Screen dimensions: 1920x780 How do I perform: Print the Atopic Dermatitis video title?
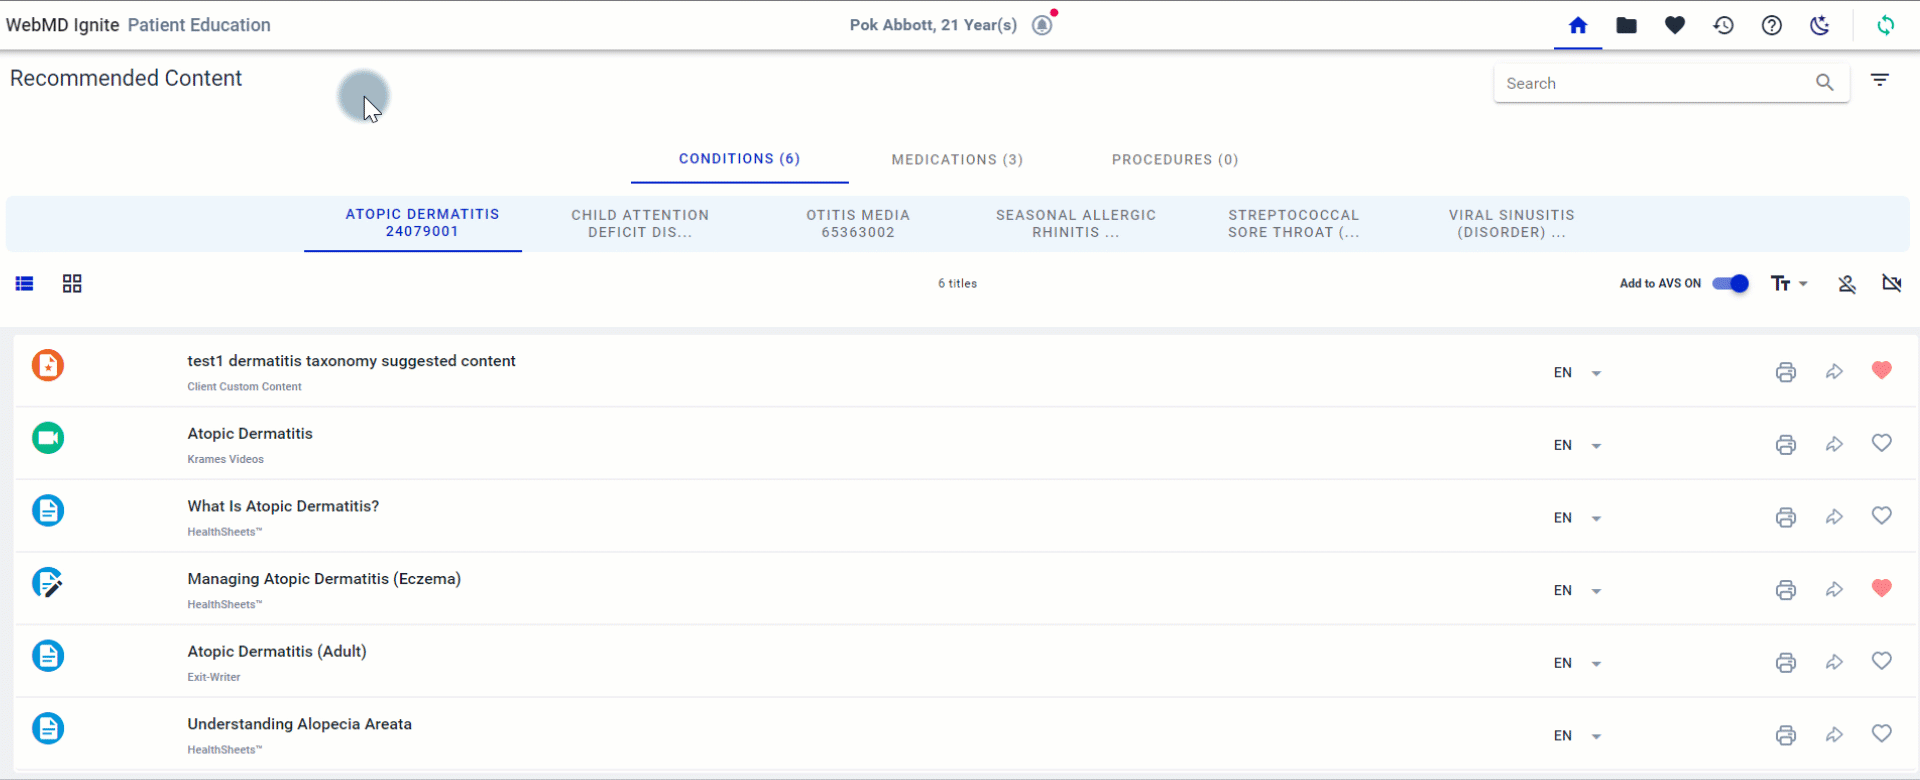1785,445
